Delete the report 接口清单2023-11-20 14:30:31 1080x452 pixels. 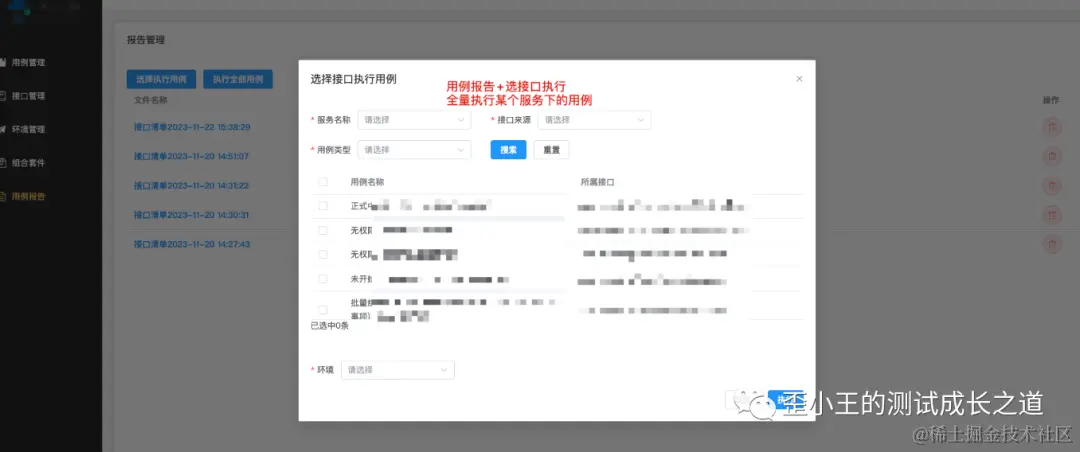pyautogui.click(x=1051, y=215)
